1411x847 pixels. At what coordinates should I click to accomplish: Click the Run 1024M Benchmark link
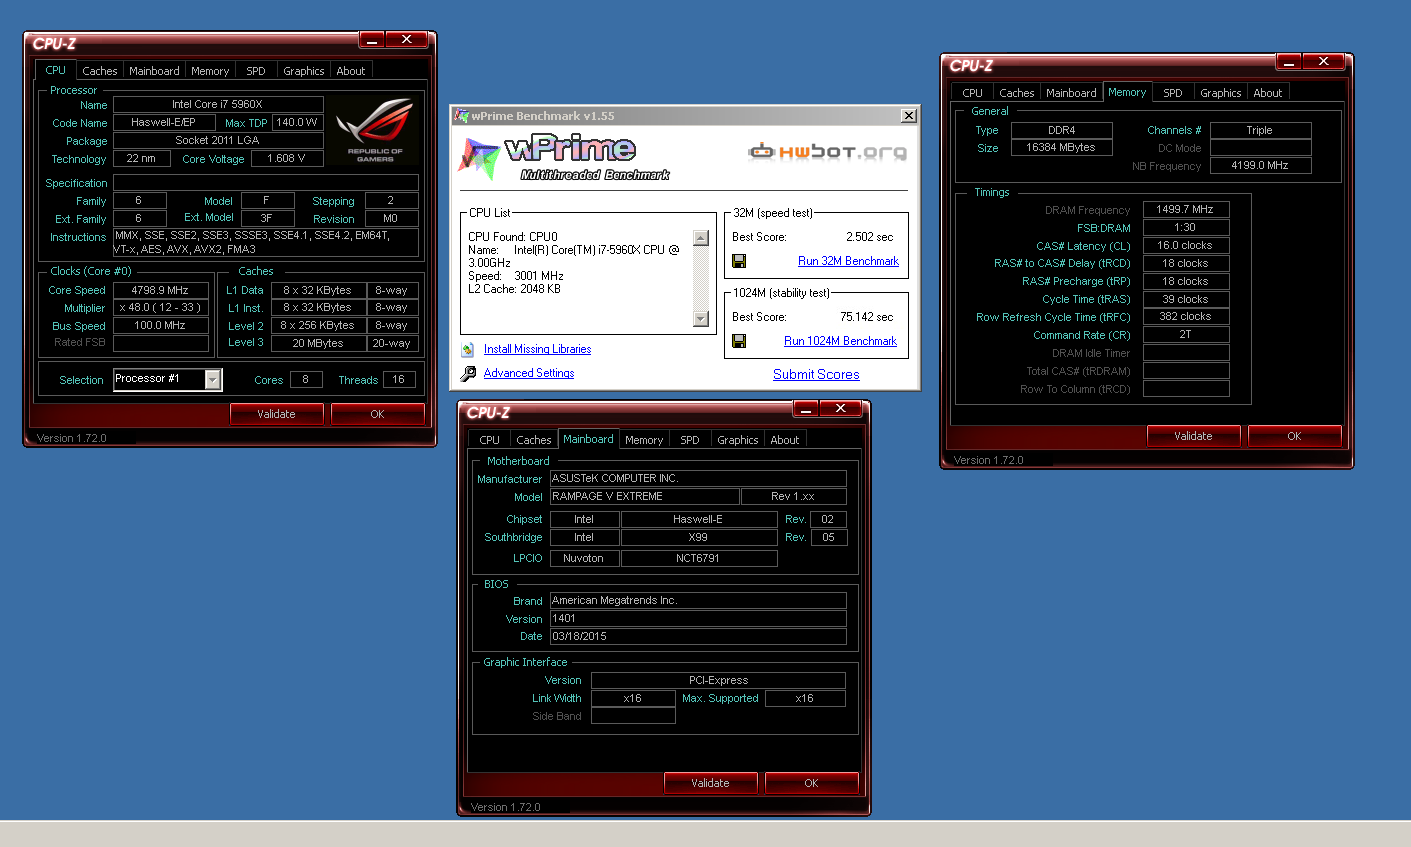[840, 341]
